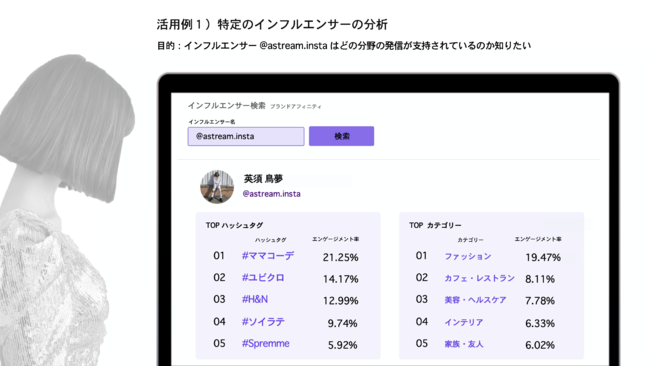Open the インテリア category link
This screenshot has width=650, height=366.
(x=463, y=322)
